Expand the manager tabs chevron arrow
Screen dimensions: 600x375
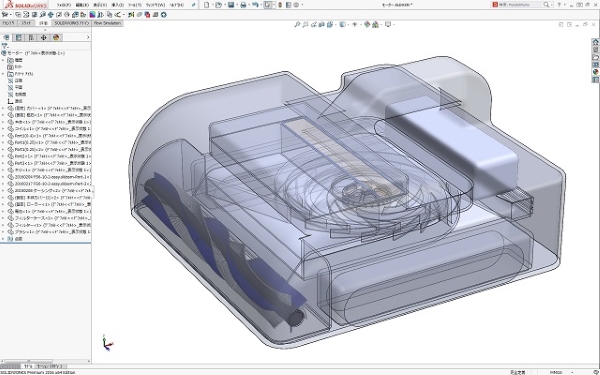coord(88,38)
